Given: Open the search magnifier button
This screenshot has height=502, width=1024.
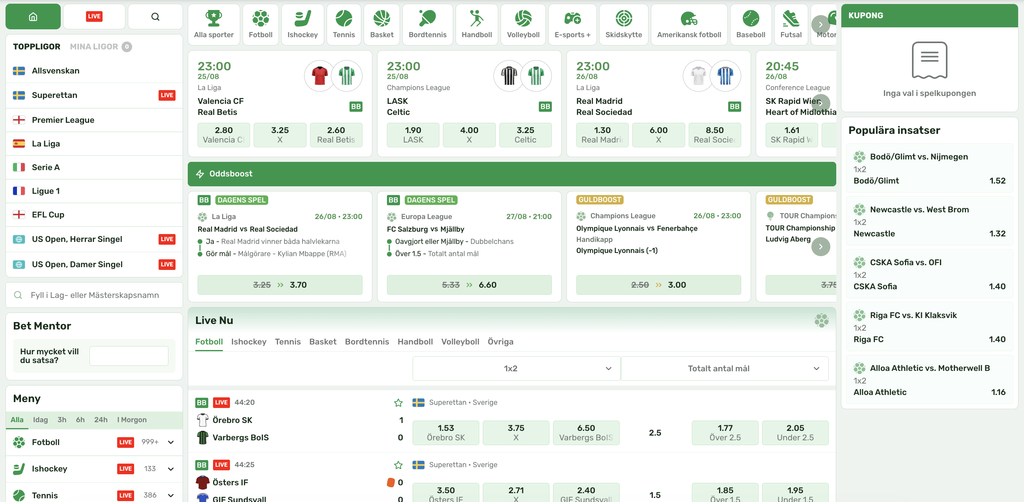Looking at the screenshot, I should (155, 17).
